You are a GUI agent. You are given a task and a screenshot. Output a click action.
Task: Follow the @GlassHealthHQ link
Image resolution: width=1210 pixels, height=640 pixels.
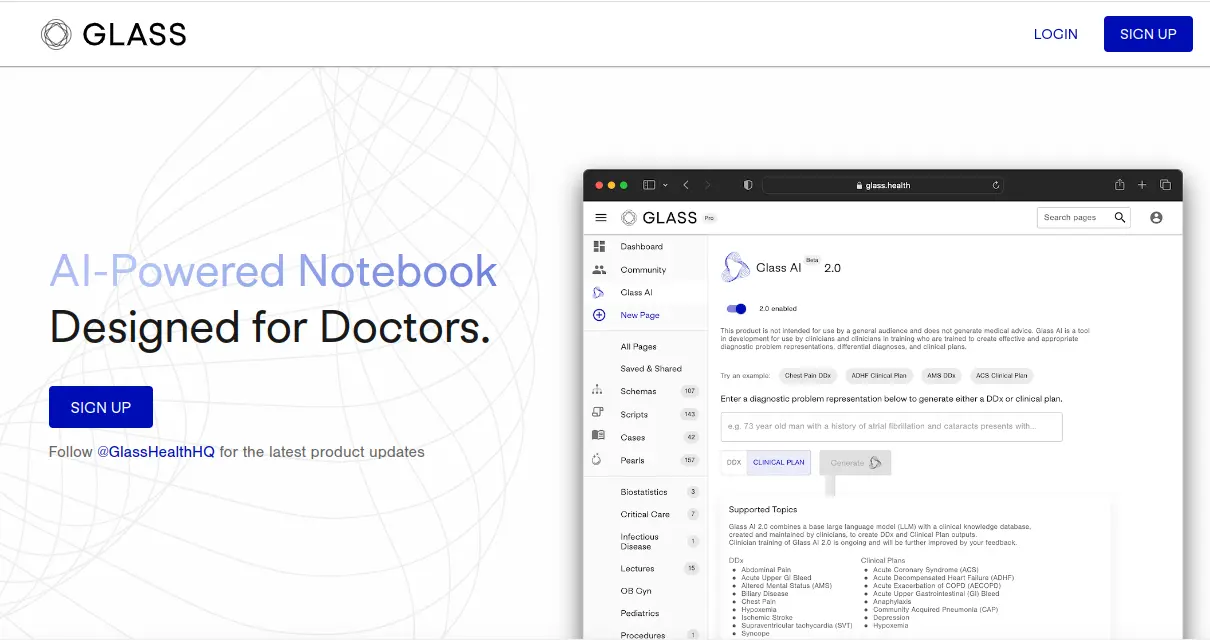coord(156,452)
